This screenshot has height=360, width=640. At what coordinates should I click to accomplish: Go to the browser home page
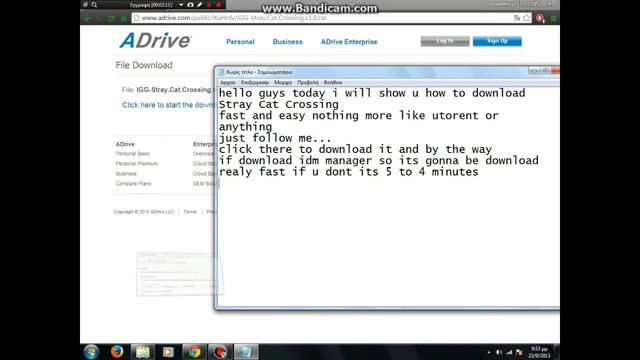click(123, 18)
